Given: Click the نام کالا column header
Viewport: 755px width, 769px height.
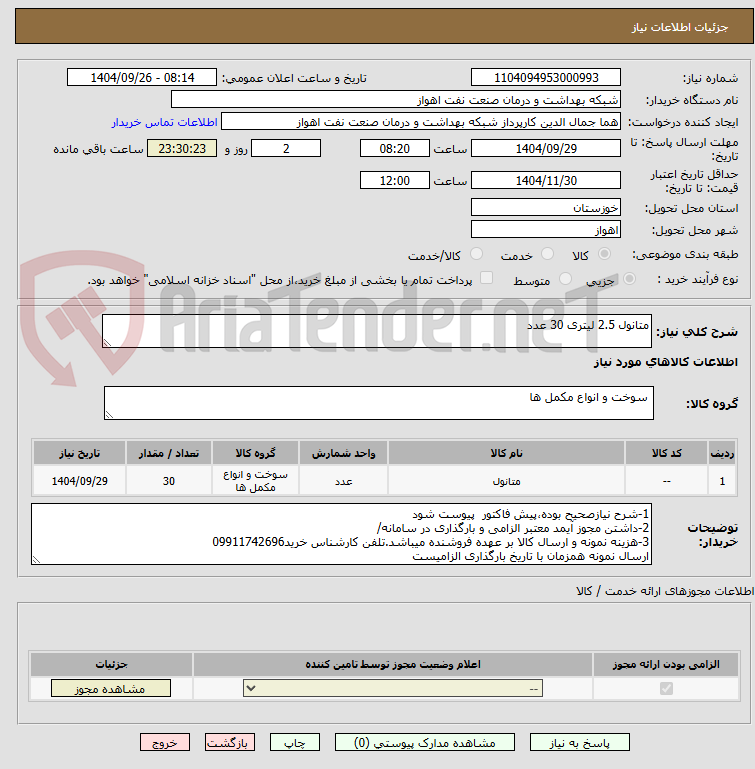Looking at the screenshot, I should click(x=506, y=453).
